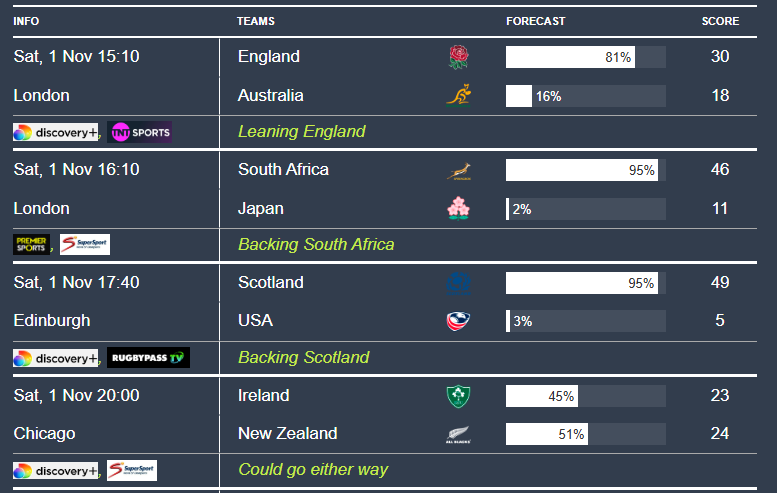Click New Zealand's 51% forecast bar
This screenshot has height=493, width=777.
click(x=547, y=434)
